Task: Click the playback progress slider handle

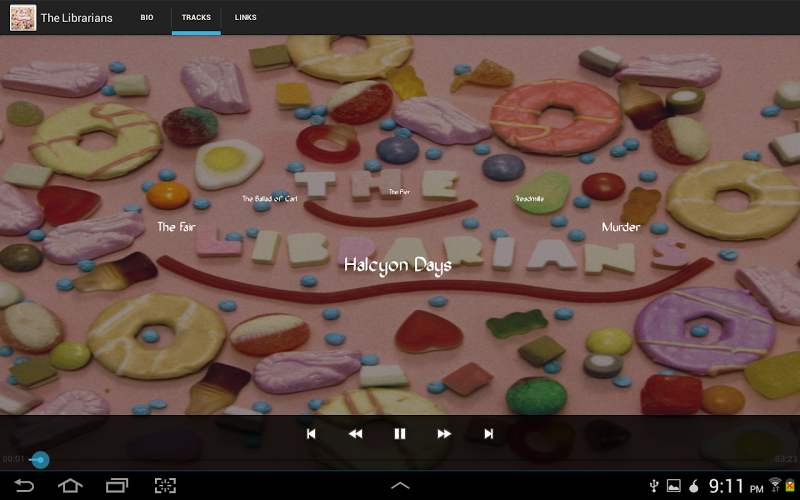Action: click(40, 460)
